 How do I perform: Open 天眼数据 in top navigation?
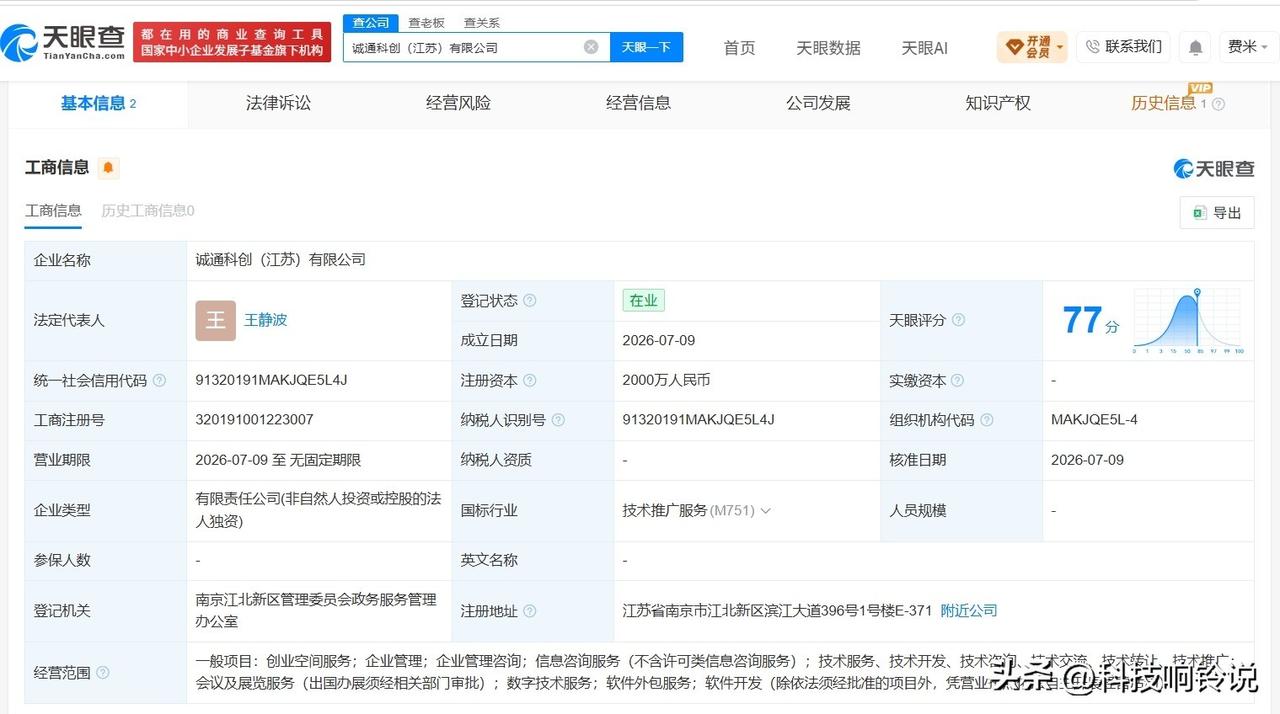(828, 48)
